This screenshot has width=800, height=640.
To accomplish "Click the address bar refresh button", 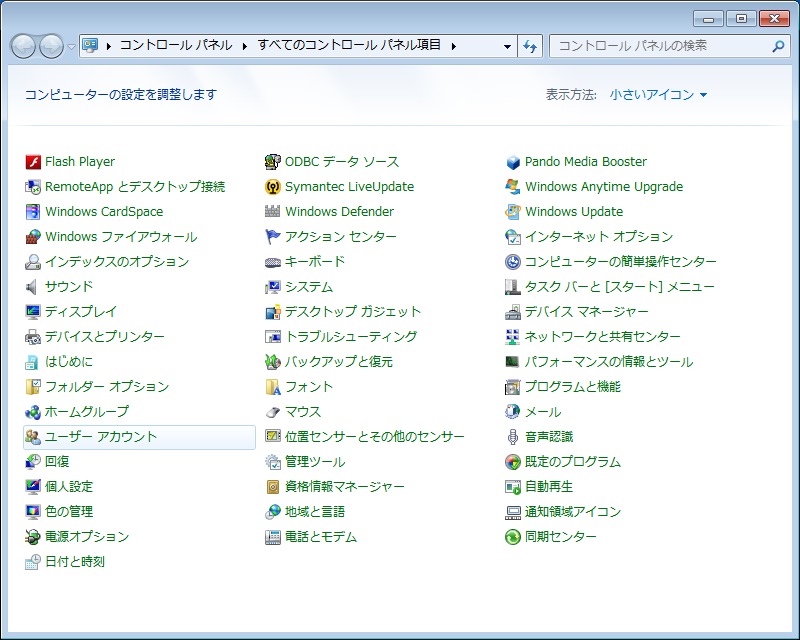I will [530, 46].
